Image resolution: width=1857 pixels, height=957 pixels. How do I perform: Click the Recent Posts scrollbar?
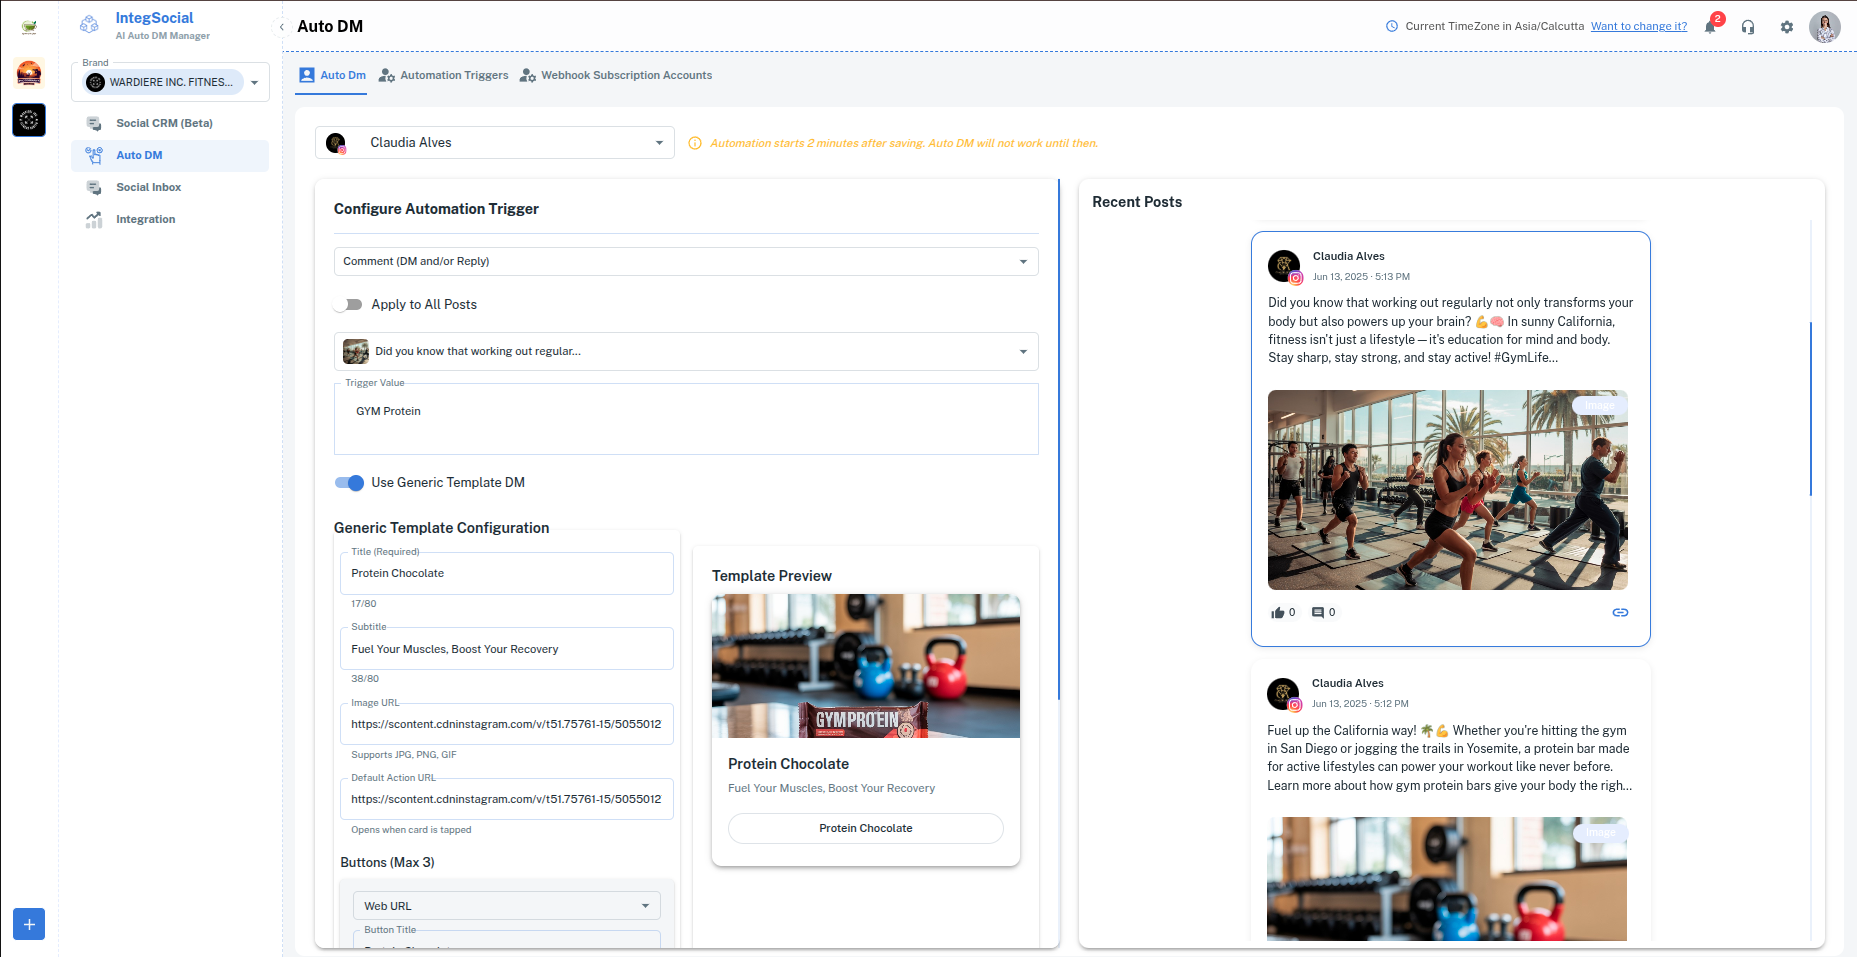click(x=1810, y=408)
